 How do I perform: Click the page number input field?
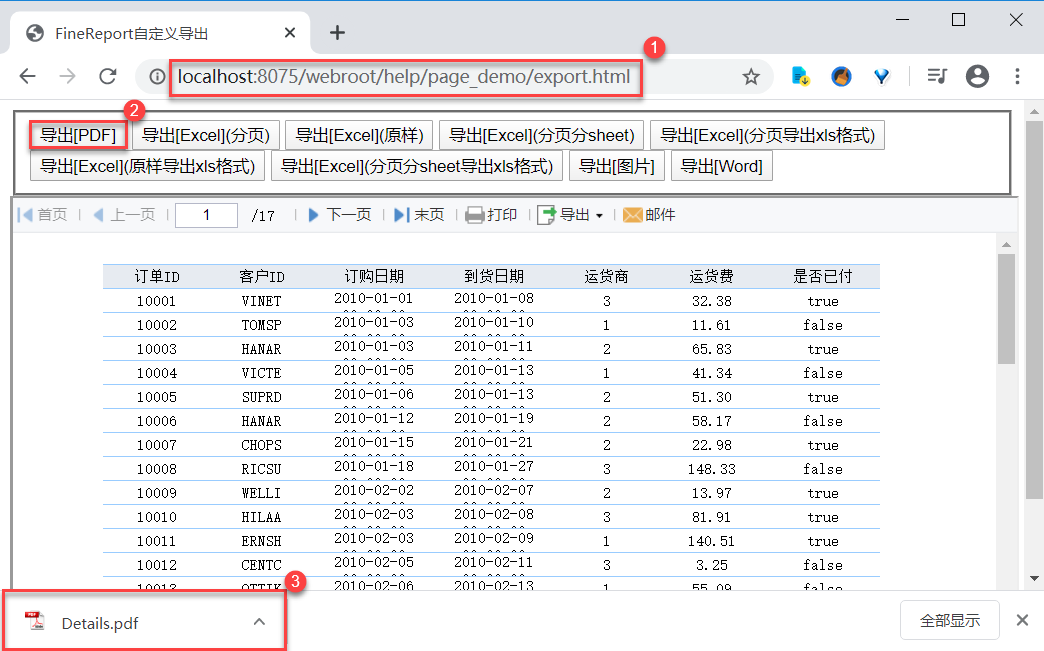206,215
